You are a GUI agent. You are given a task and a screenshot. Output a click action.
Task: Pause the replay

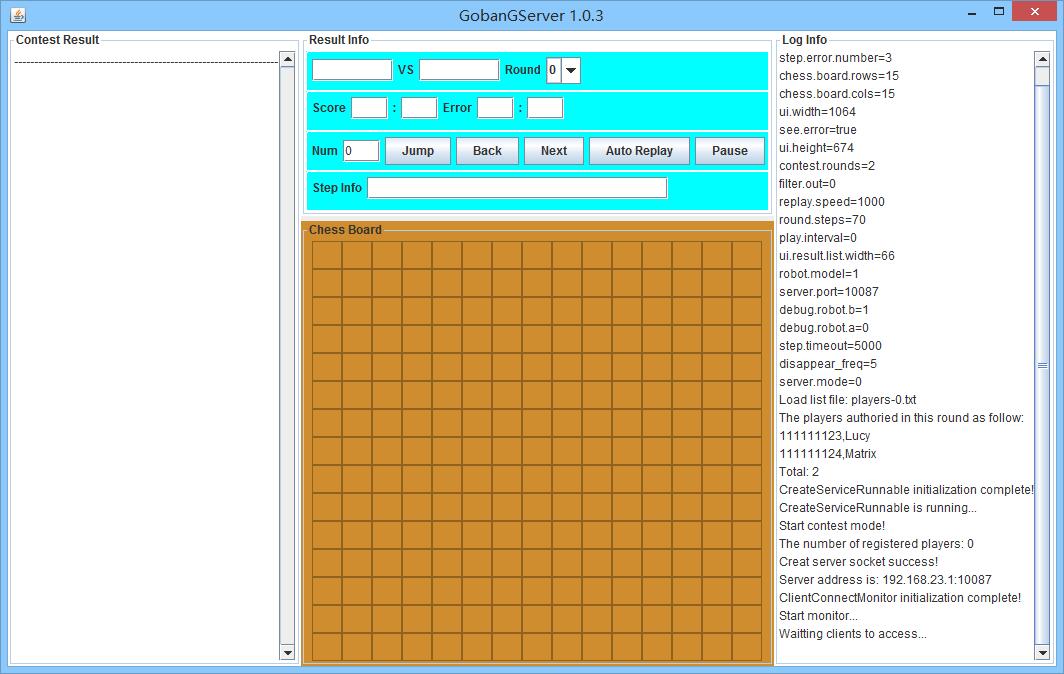[729, 151]
